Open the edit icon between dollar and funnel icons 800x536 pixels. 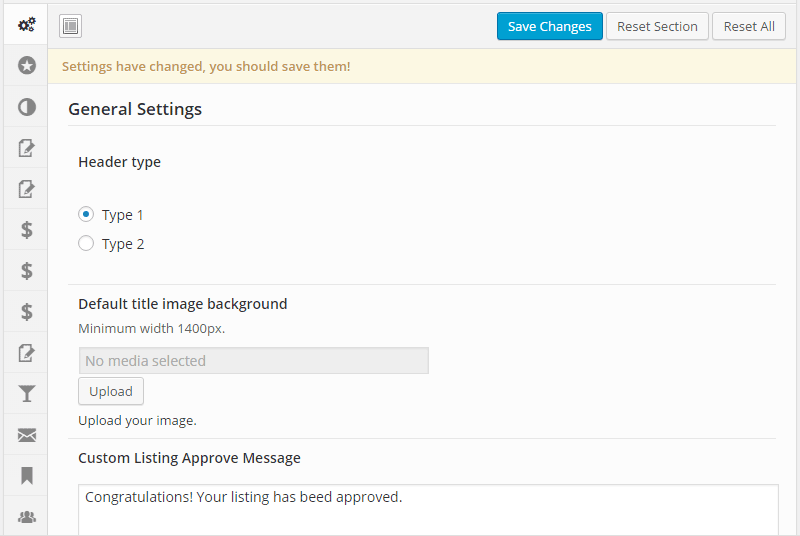click(x=26, y=353)
